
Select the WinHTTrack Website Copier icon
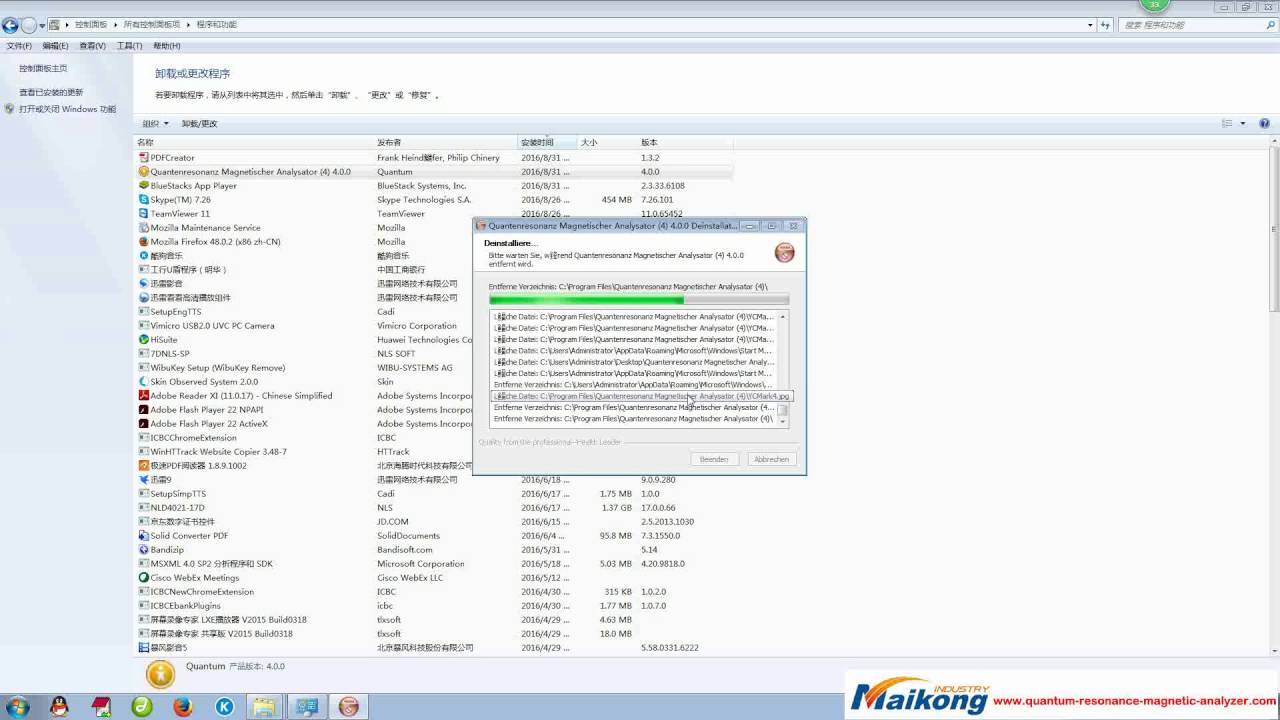click(x=143, y=452)
